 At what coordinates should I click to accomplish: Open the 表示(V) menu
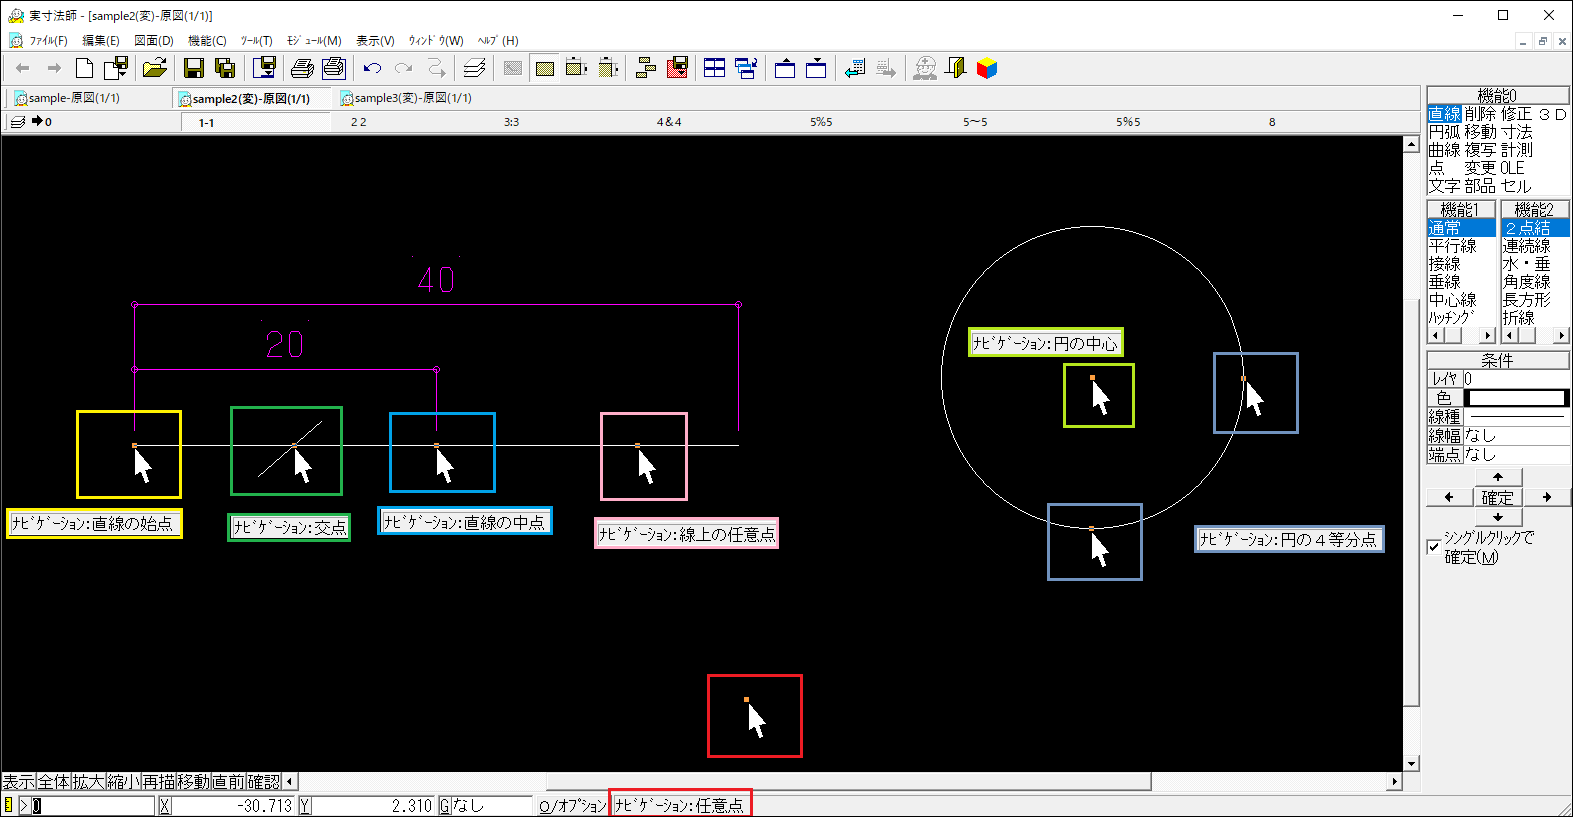[x=375, y=41]
